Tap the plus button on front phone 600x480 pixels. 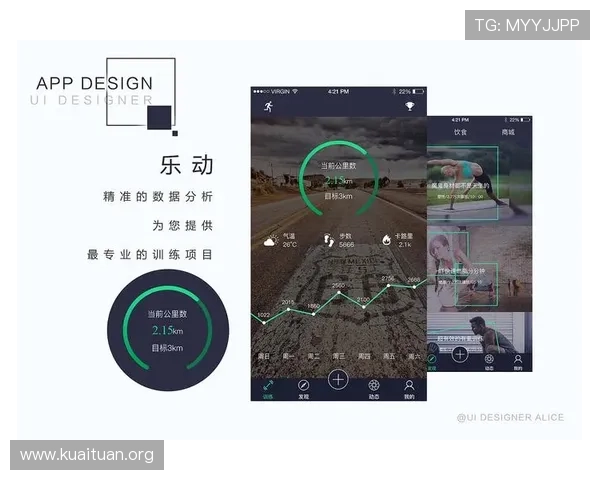pos(338,380)
